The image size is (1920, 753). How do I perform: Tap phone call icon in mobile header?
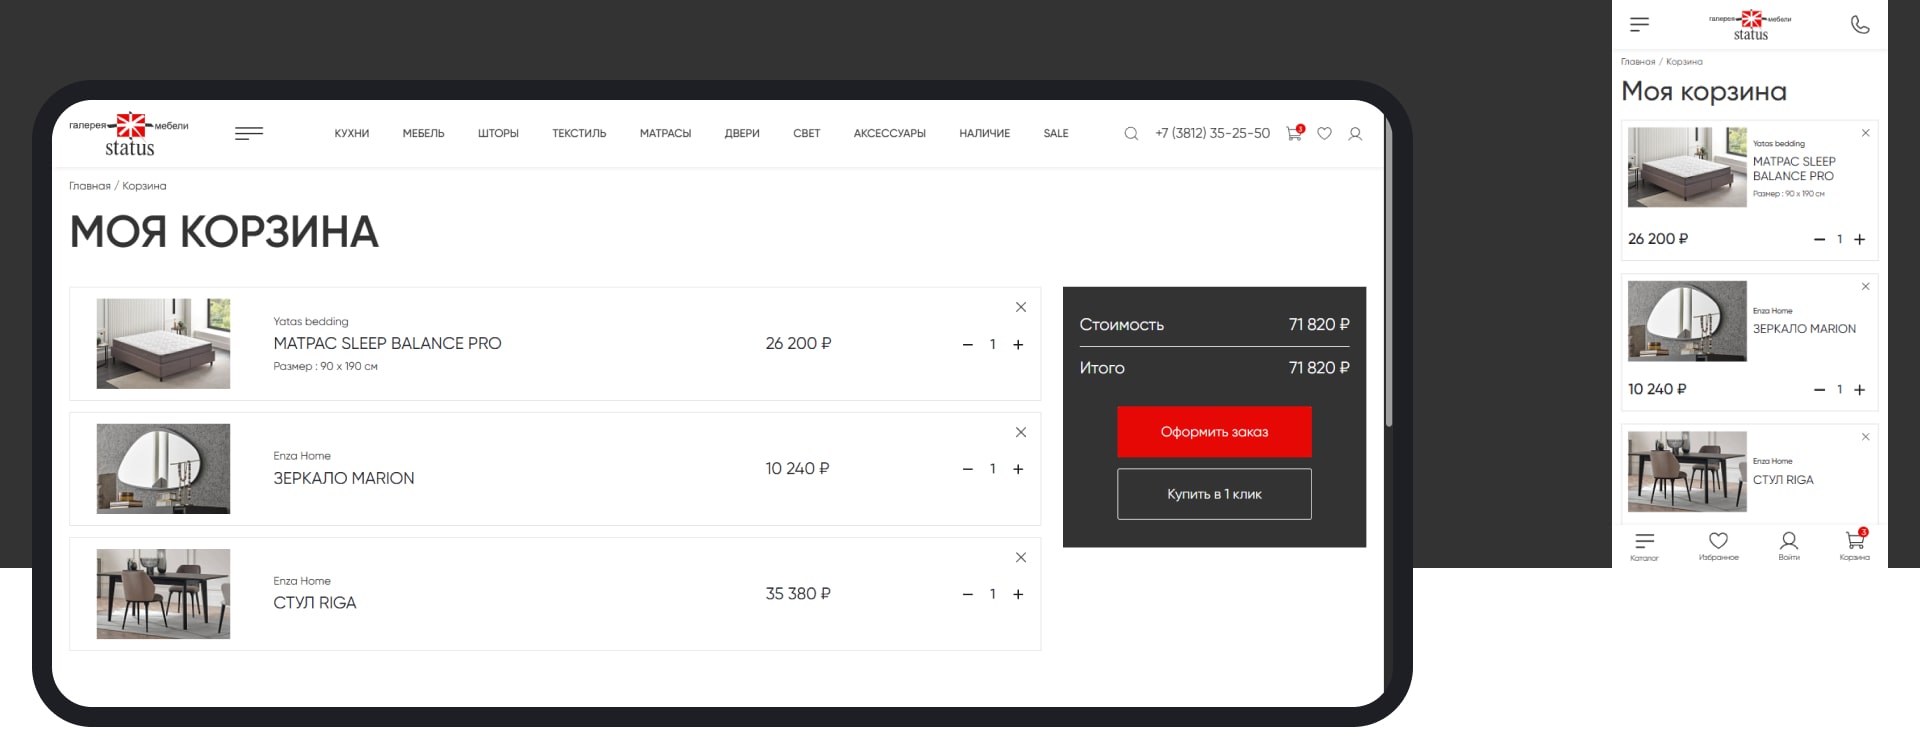click(1860, 24)
